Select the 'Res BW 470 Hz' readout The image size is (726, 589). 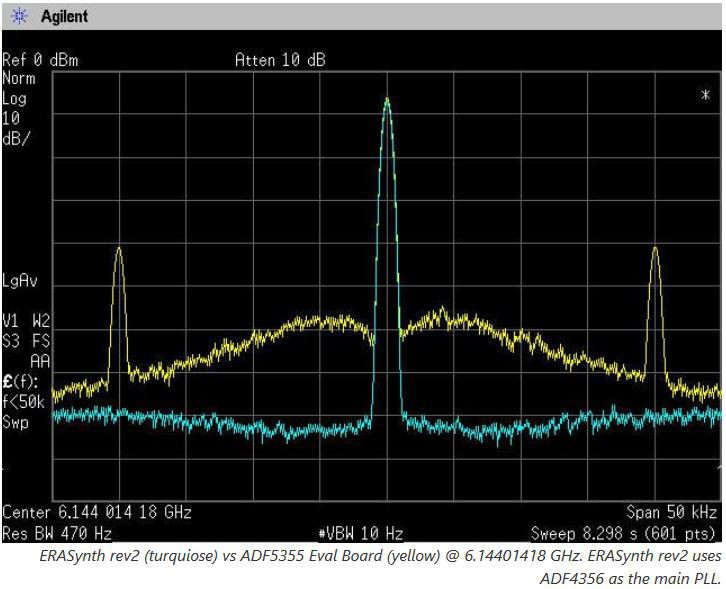(57, 533)
